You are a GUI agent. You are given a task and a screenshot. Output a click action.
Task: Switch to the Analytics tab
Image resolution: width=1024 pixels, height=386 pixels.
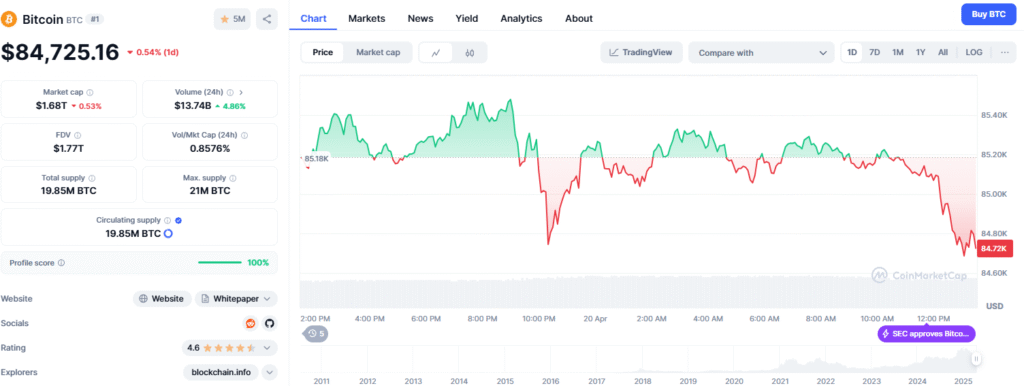pos(521,18)
